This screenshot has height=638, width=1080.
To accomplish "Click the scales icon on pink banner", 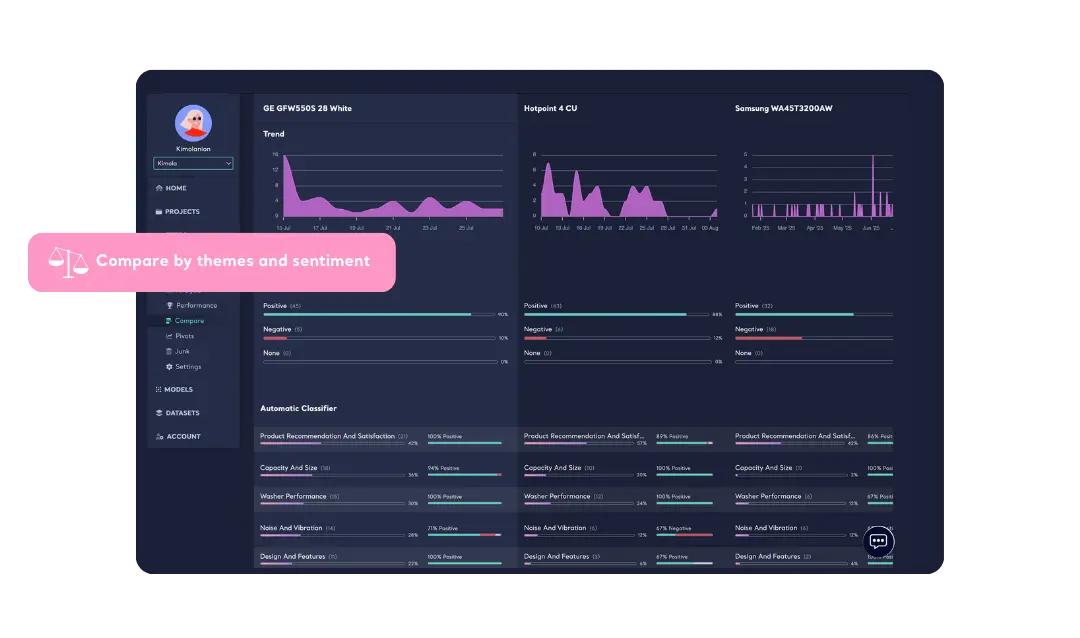I will coord(69,261).
